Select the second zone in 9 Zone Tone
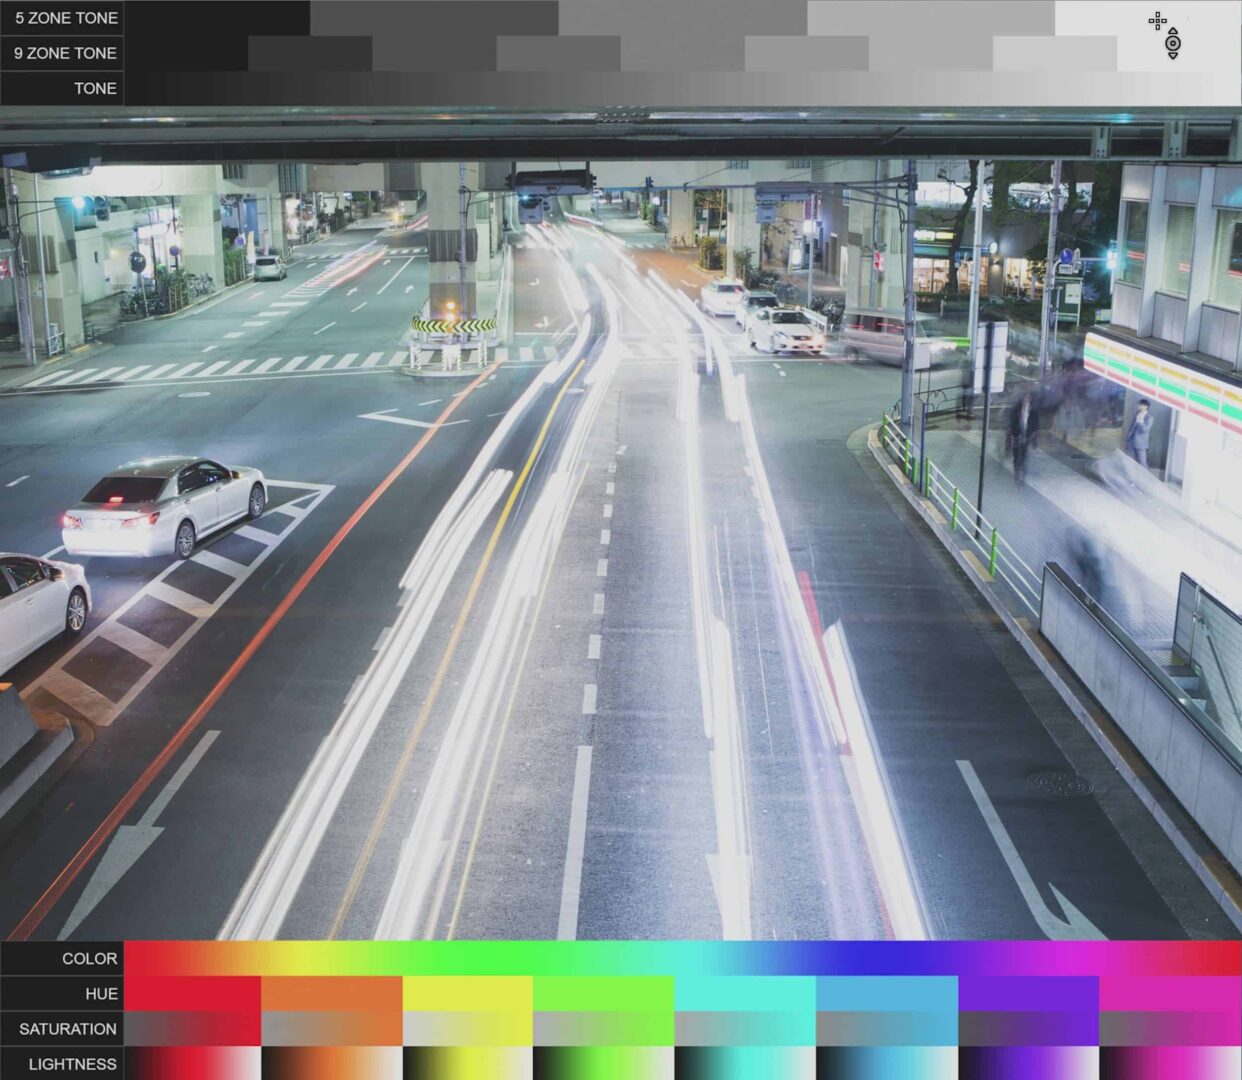1242x1080 pixels. tap(310, 53)
